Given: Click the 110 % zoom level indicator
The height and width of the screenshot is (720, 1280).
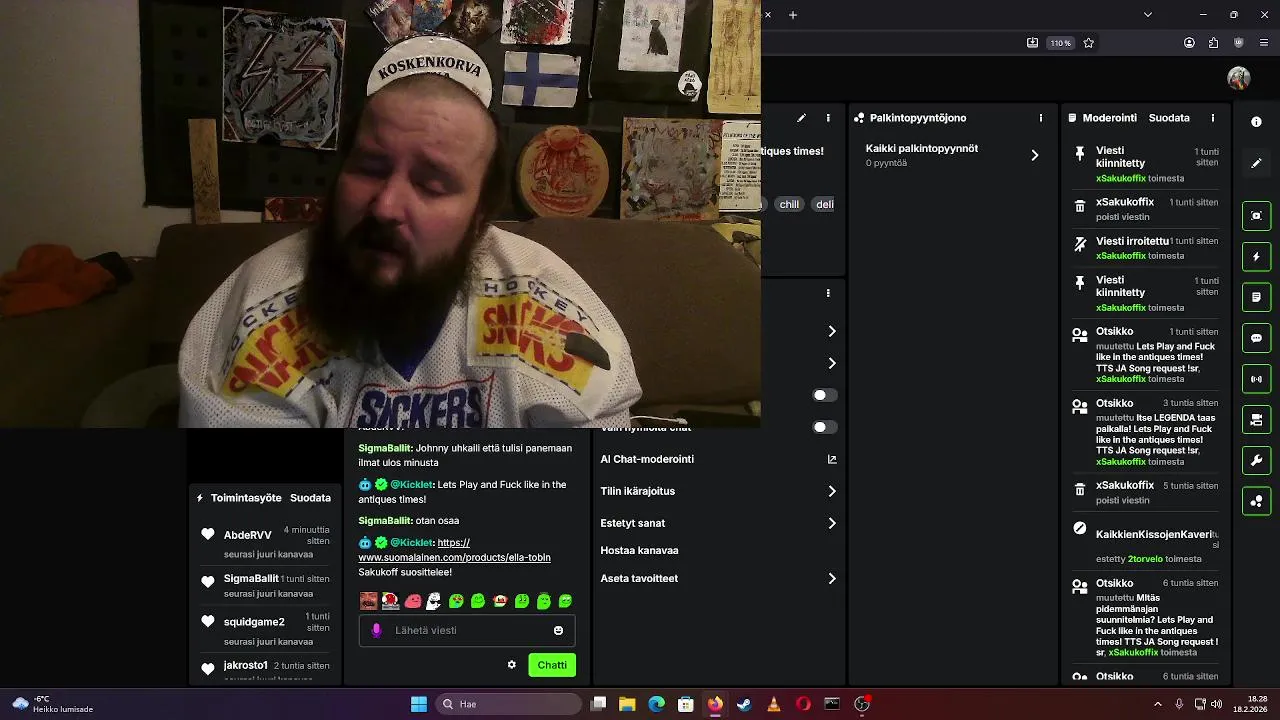Looking at the screenshot, I should tap(1060, 43).
